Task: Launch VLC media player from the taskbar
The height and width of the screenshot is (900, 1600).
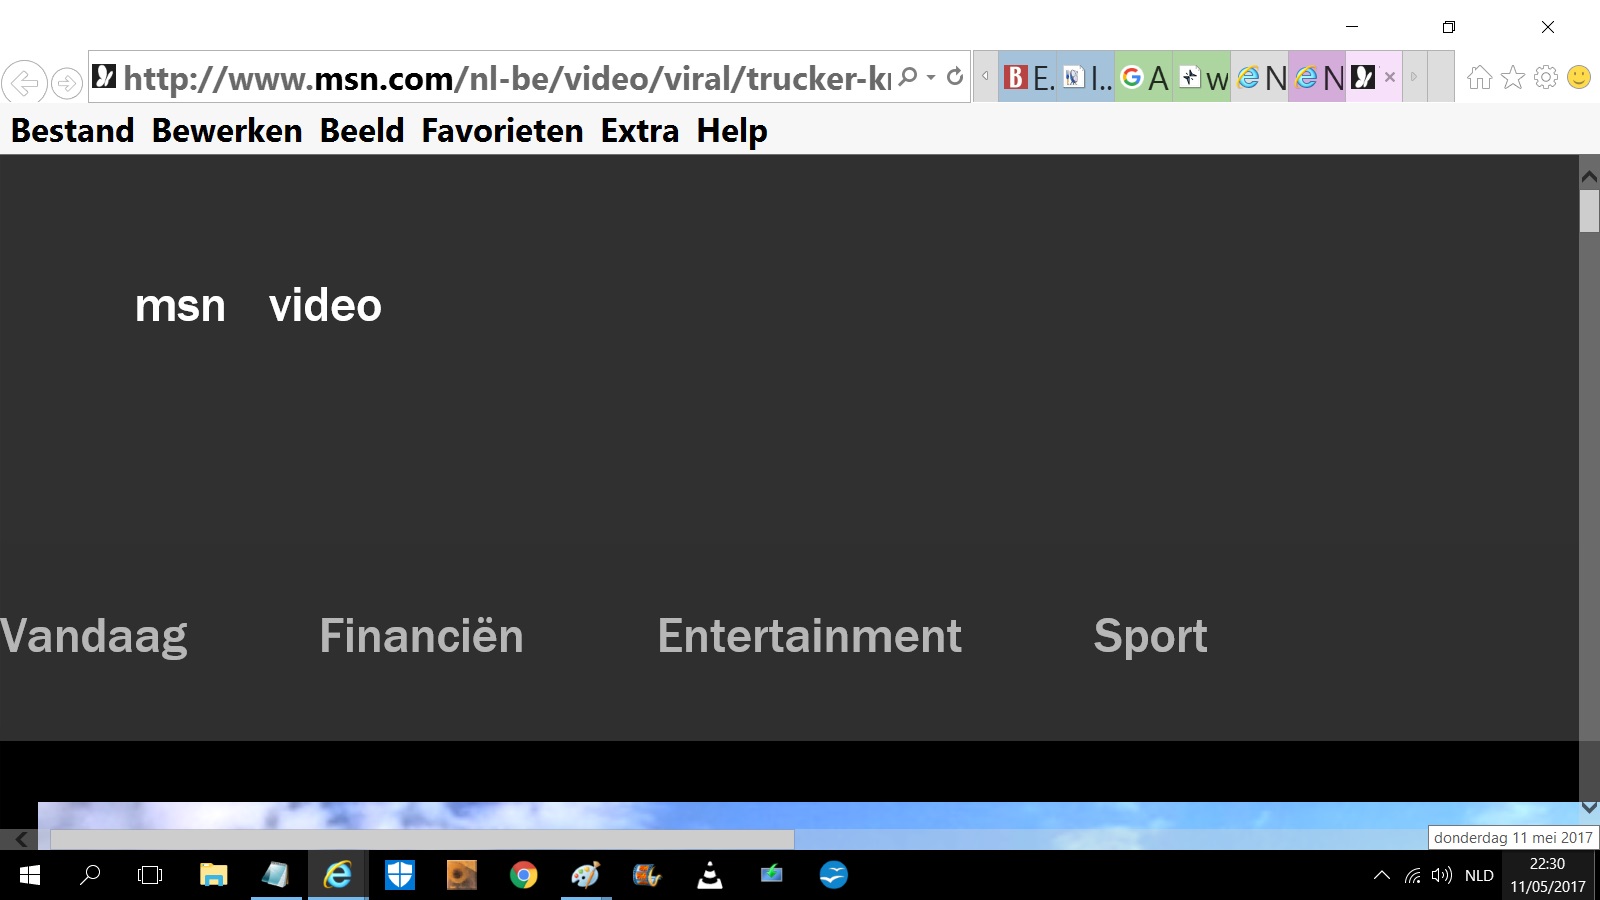Action: [x=710, y=876]
